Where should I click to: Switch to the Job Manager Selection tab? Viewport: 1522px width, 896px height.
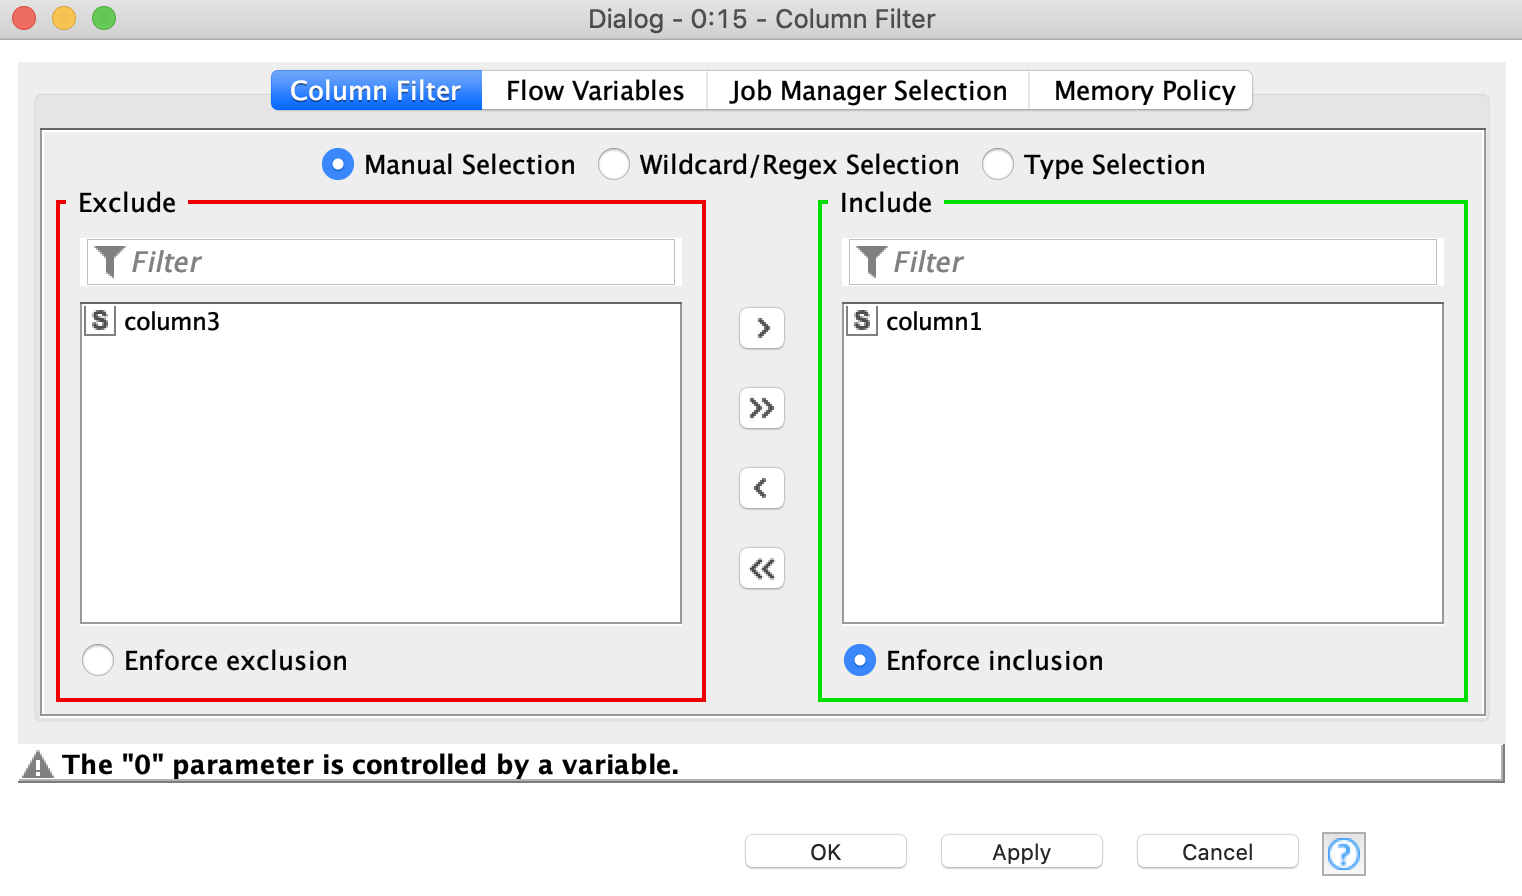pyautogui.click(x=868, y=90)
